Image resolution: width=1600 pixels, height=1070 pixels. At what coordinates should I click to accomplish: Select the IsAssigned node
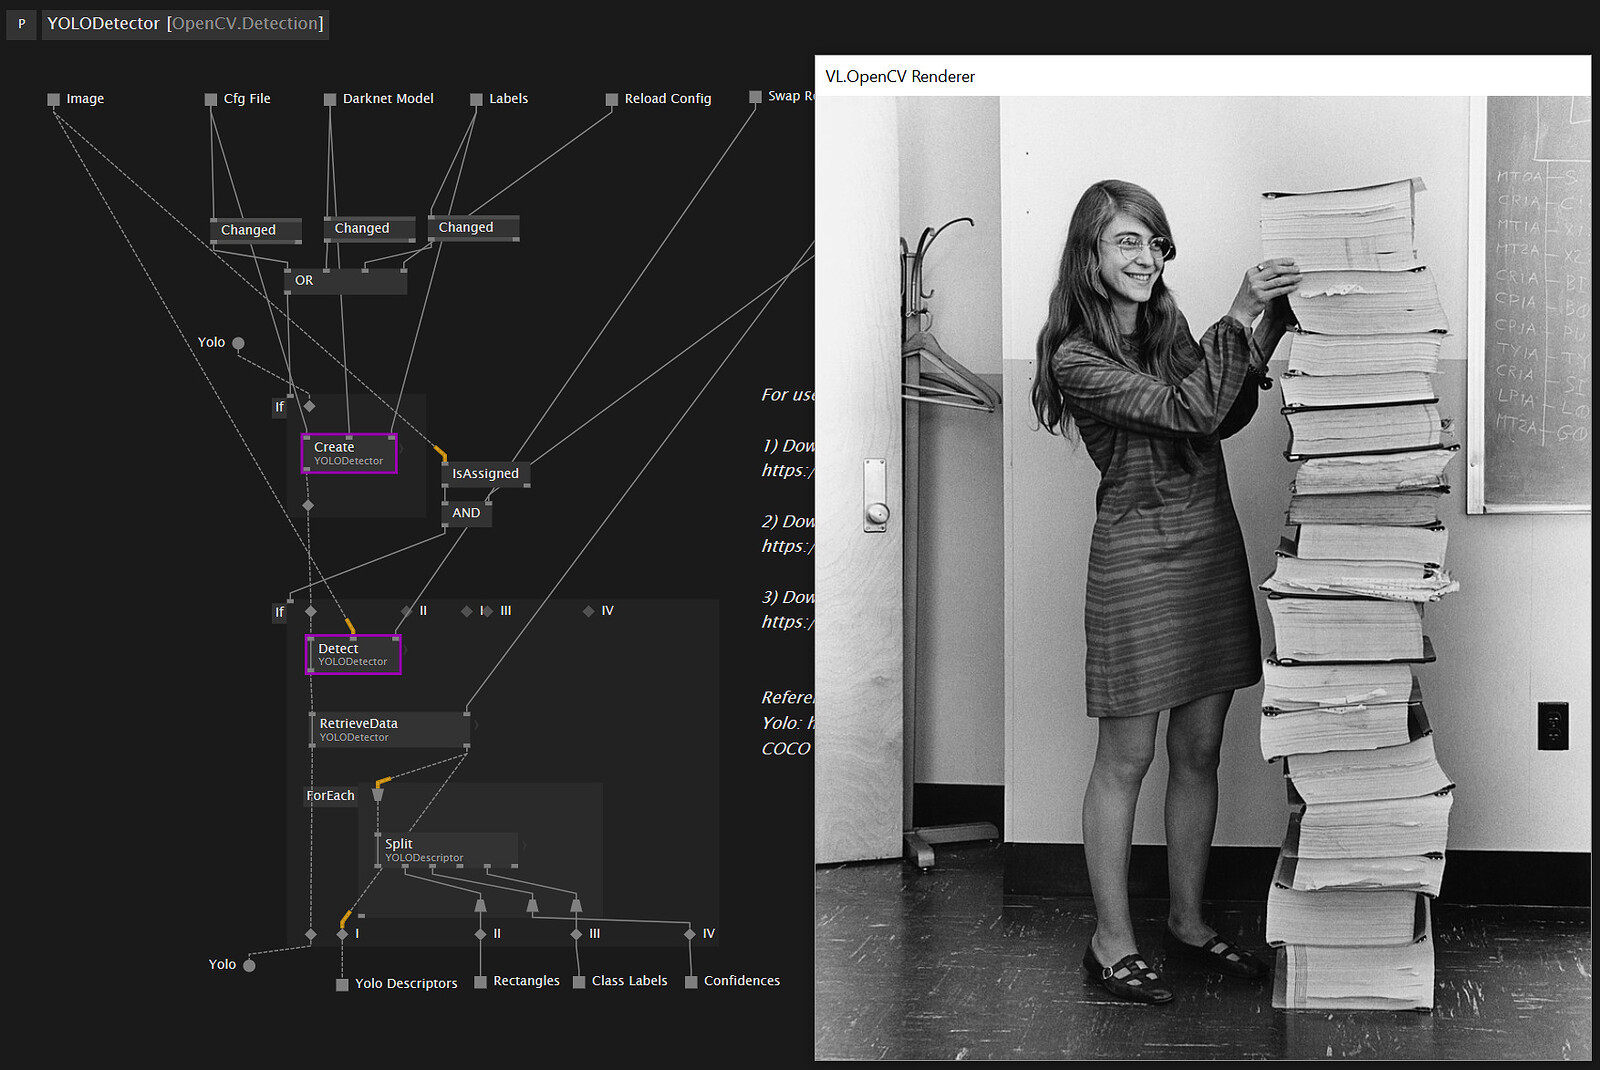coord(485,474)
